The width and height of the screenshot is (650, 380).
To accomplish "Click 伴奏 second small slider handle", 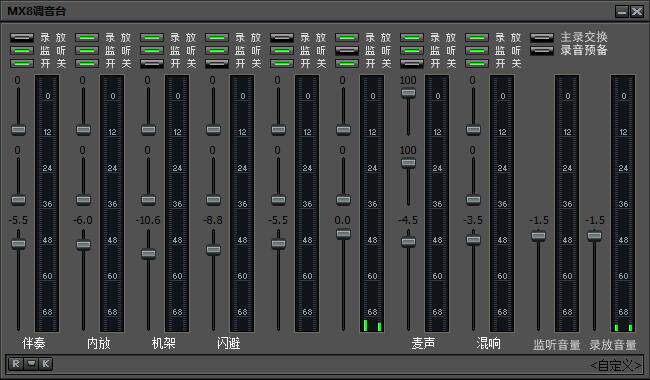I will [x=19, y=200].
